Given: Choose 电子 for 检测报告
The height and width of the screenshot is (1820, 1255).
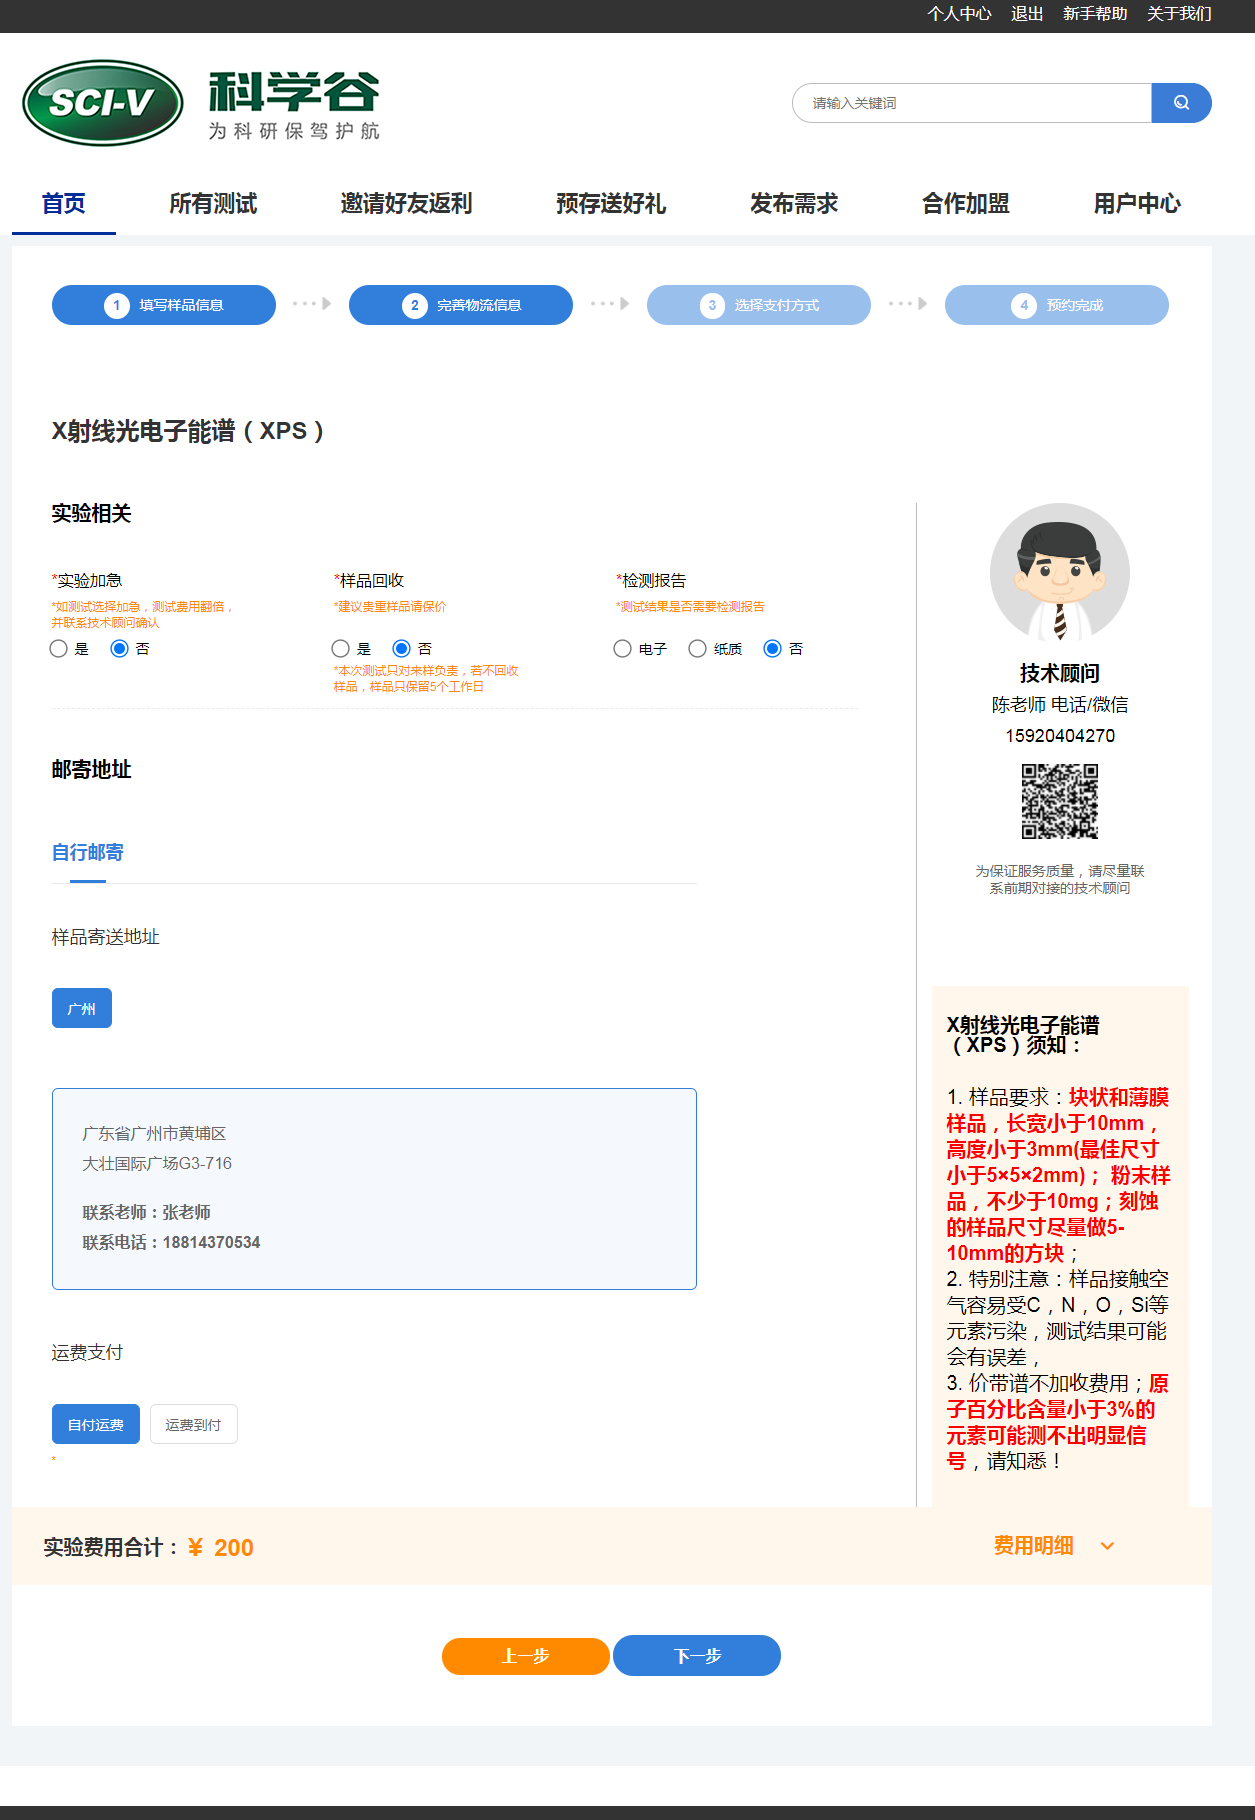Looking at the screenshot, I should pyautogui.click(x=623, y=649).
